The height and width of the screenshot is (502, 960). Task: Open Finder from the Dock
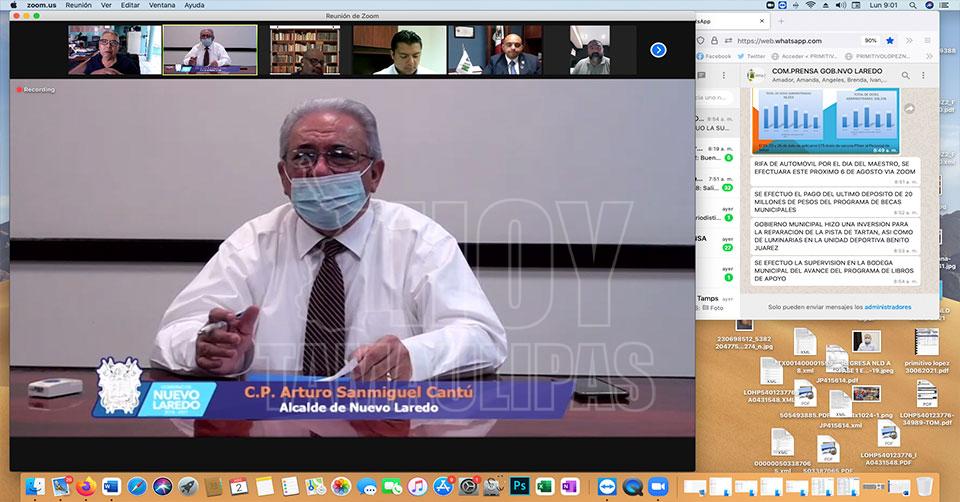click(34, 486)
